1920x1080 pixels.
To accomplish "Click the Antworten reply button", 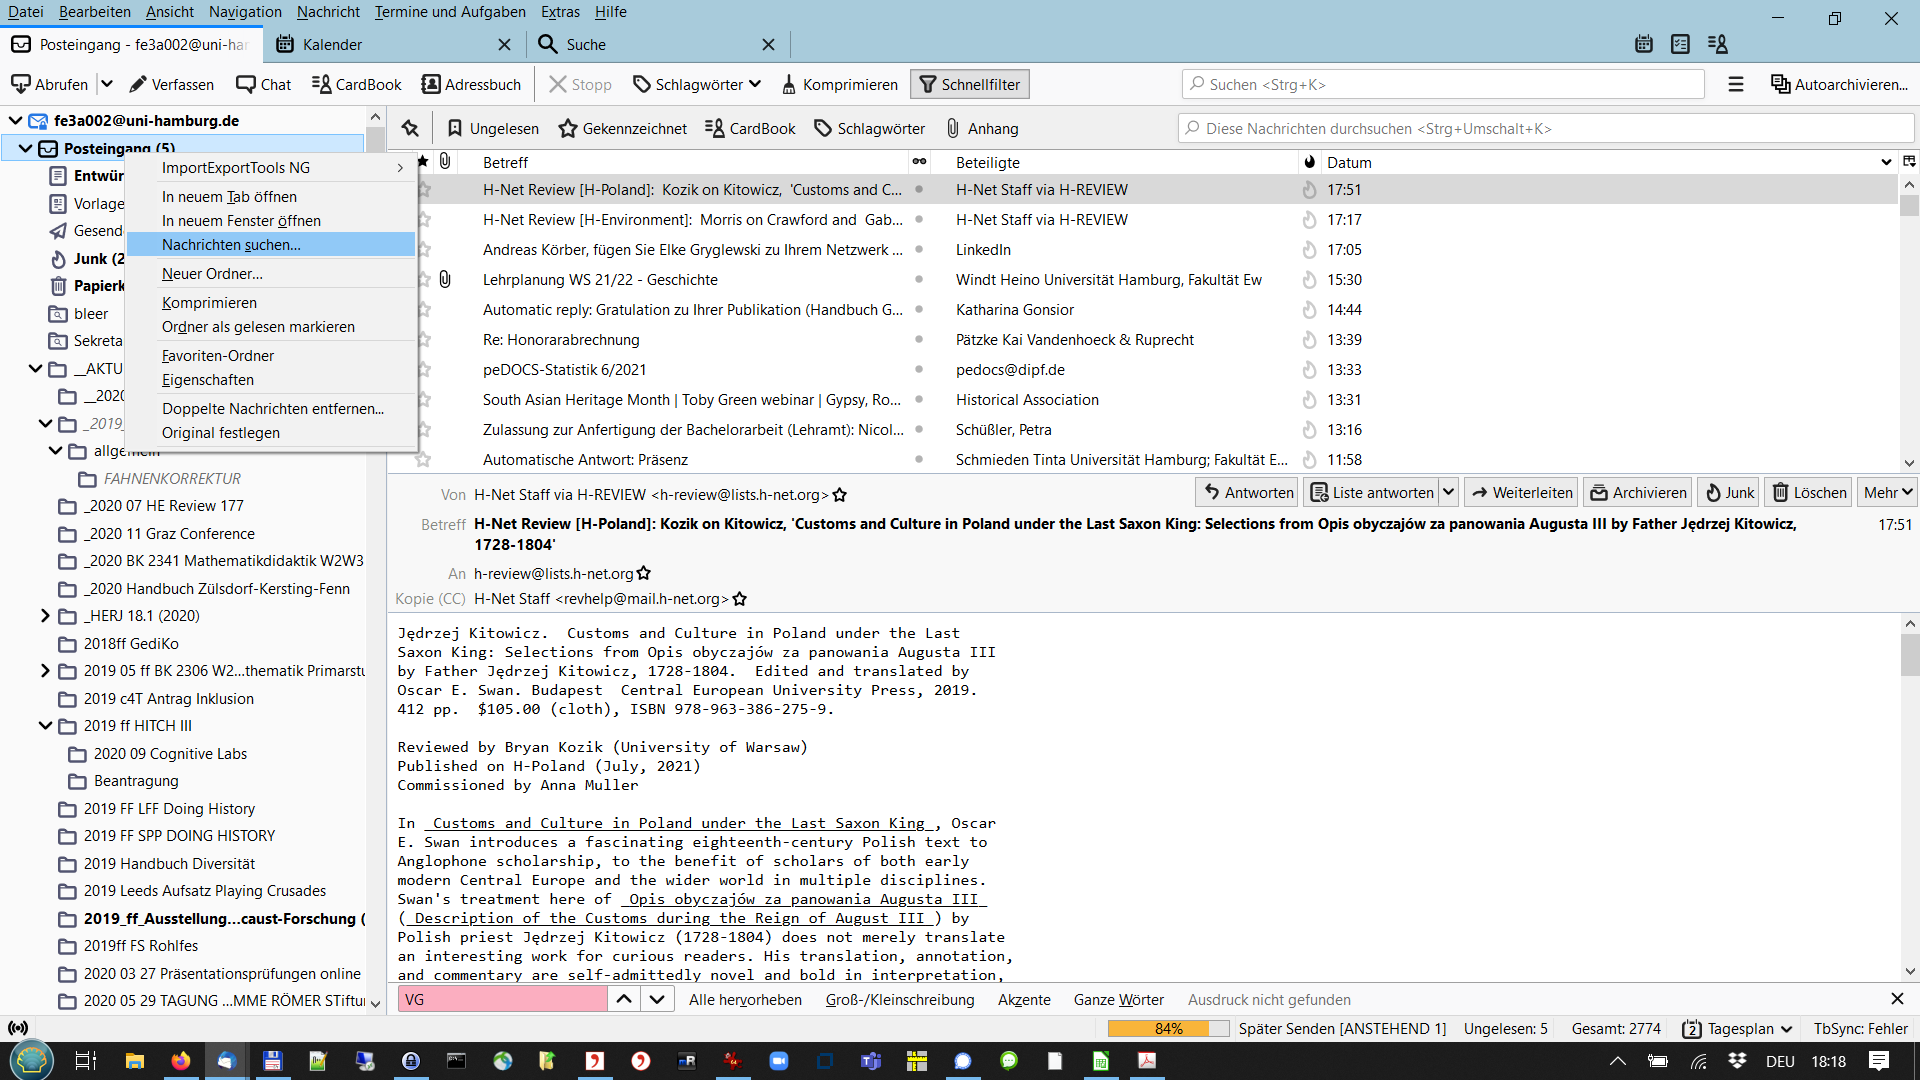I will tap(1248, 493).
